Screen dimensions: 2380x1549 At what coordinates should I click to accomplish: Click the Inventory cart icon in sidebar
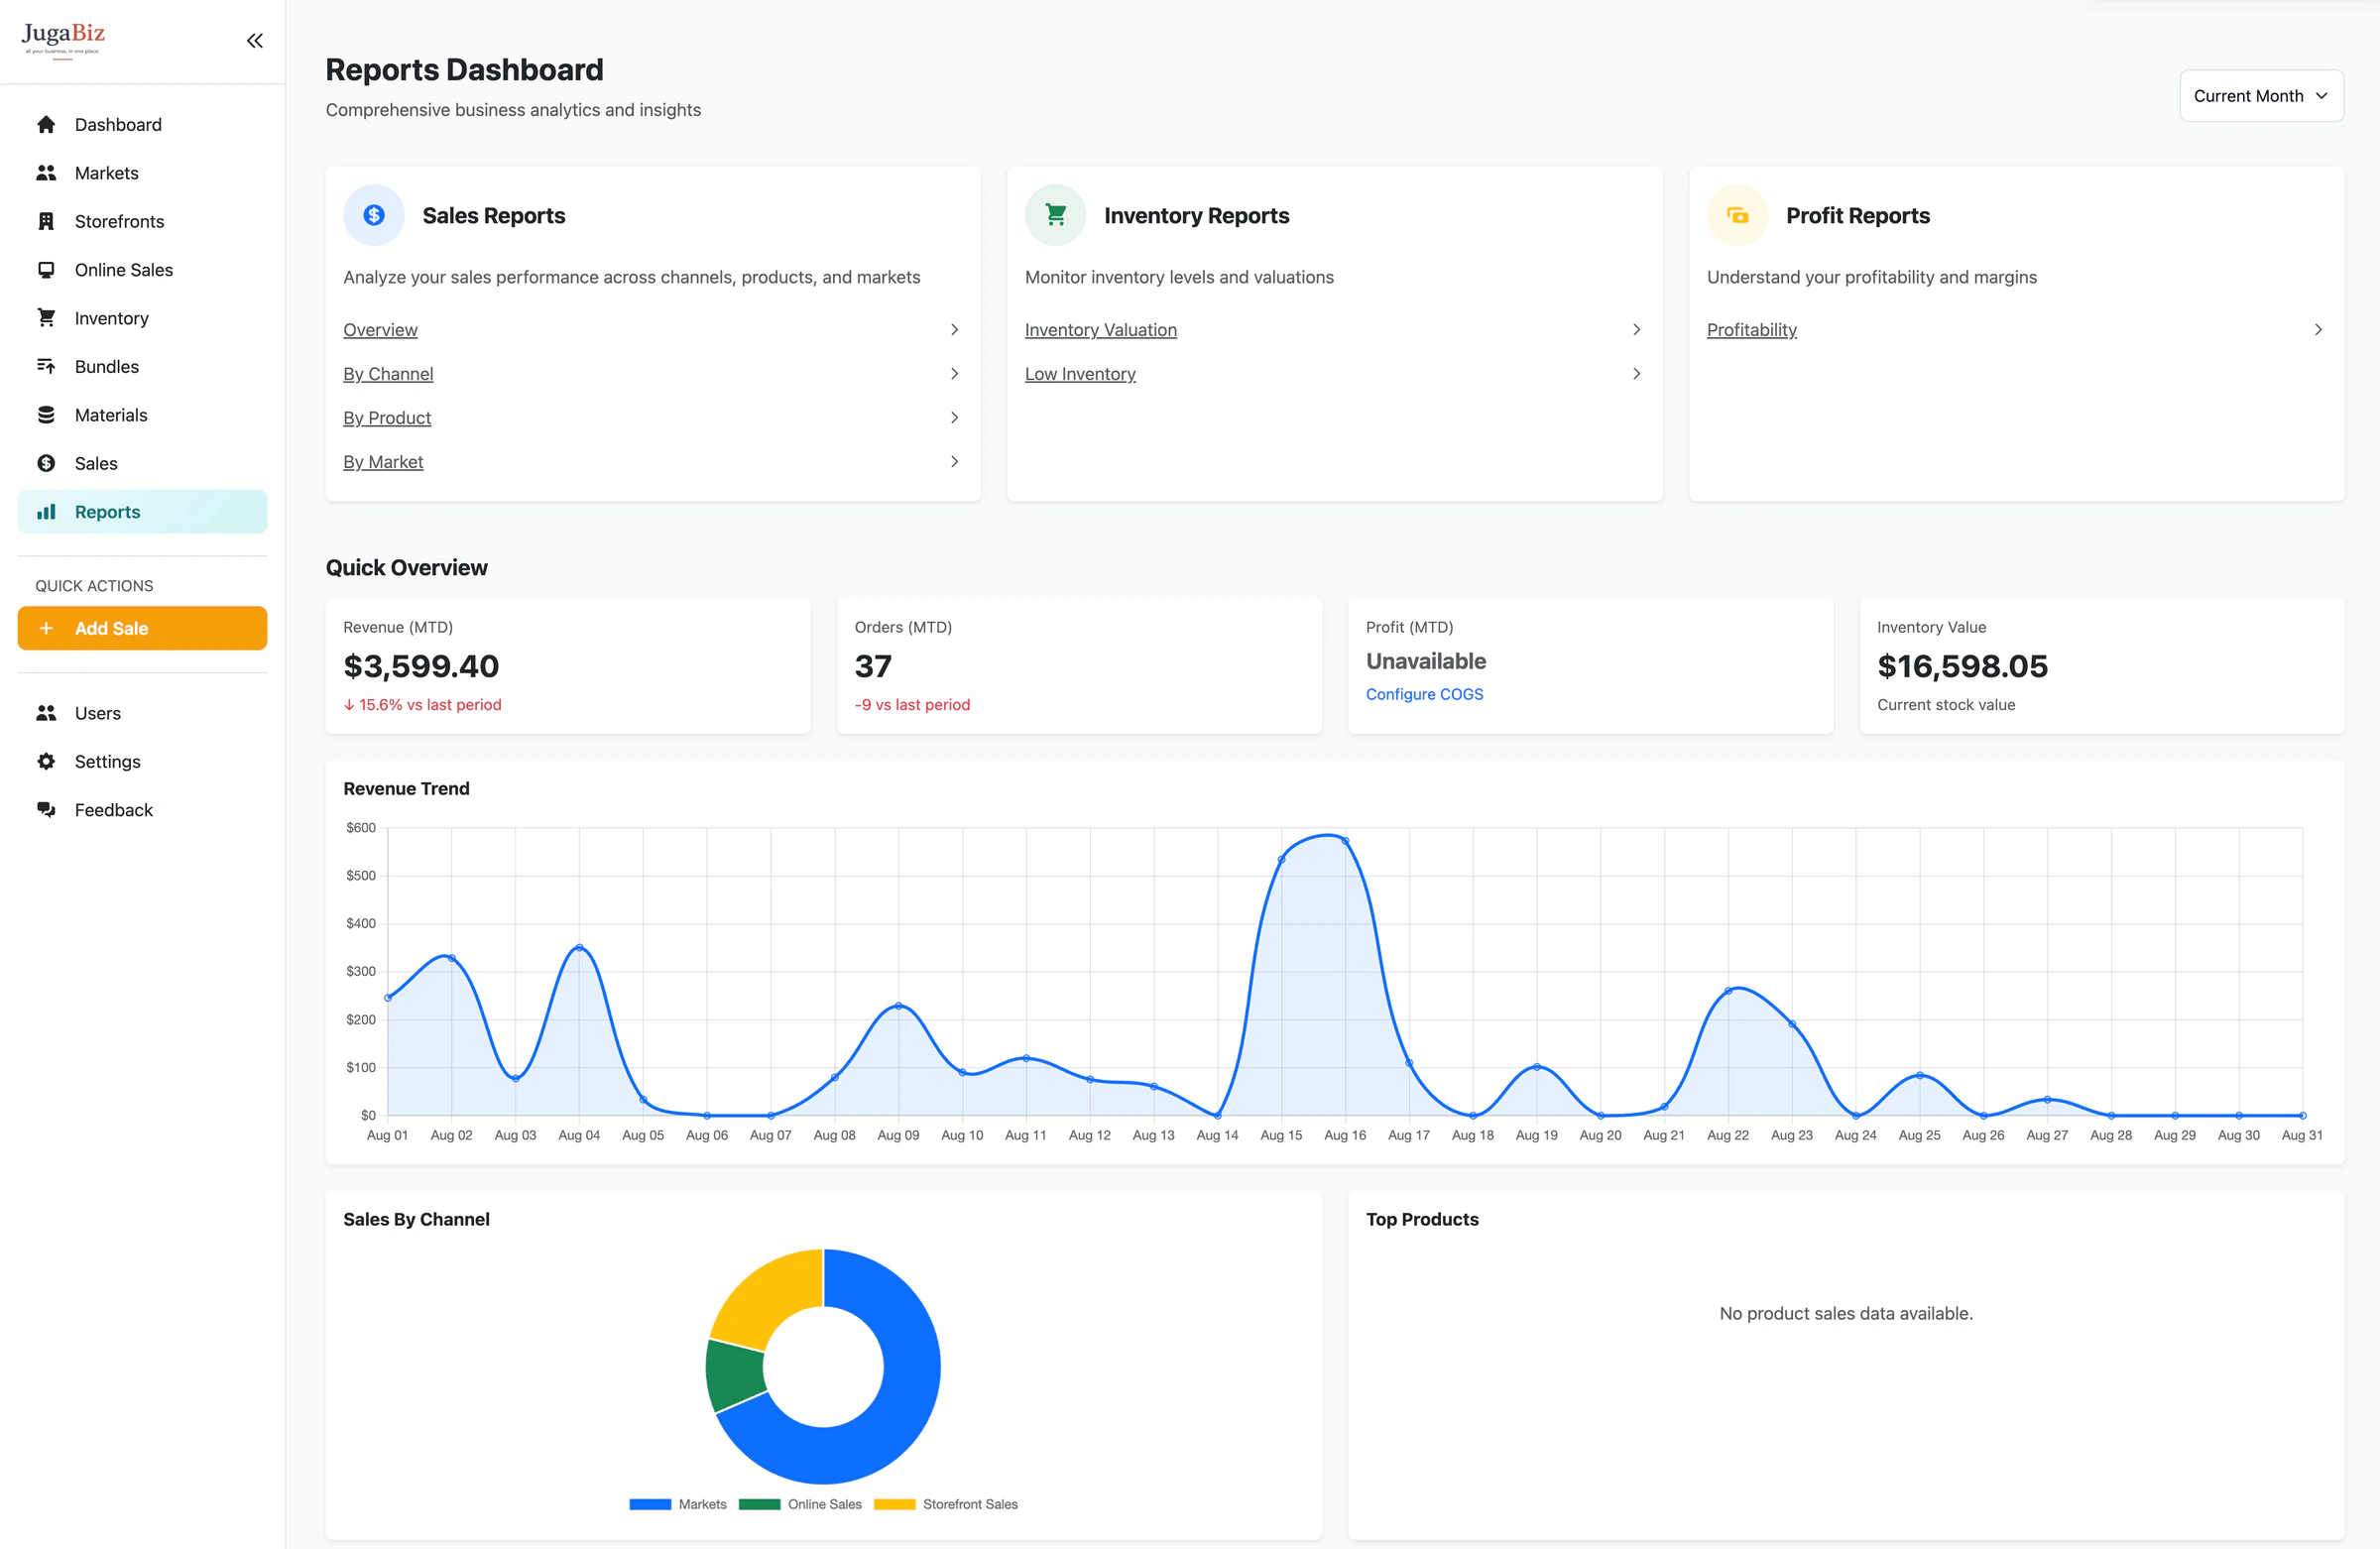pyautogui.click(x=46, y=318)
